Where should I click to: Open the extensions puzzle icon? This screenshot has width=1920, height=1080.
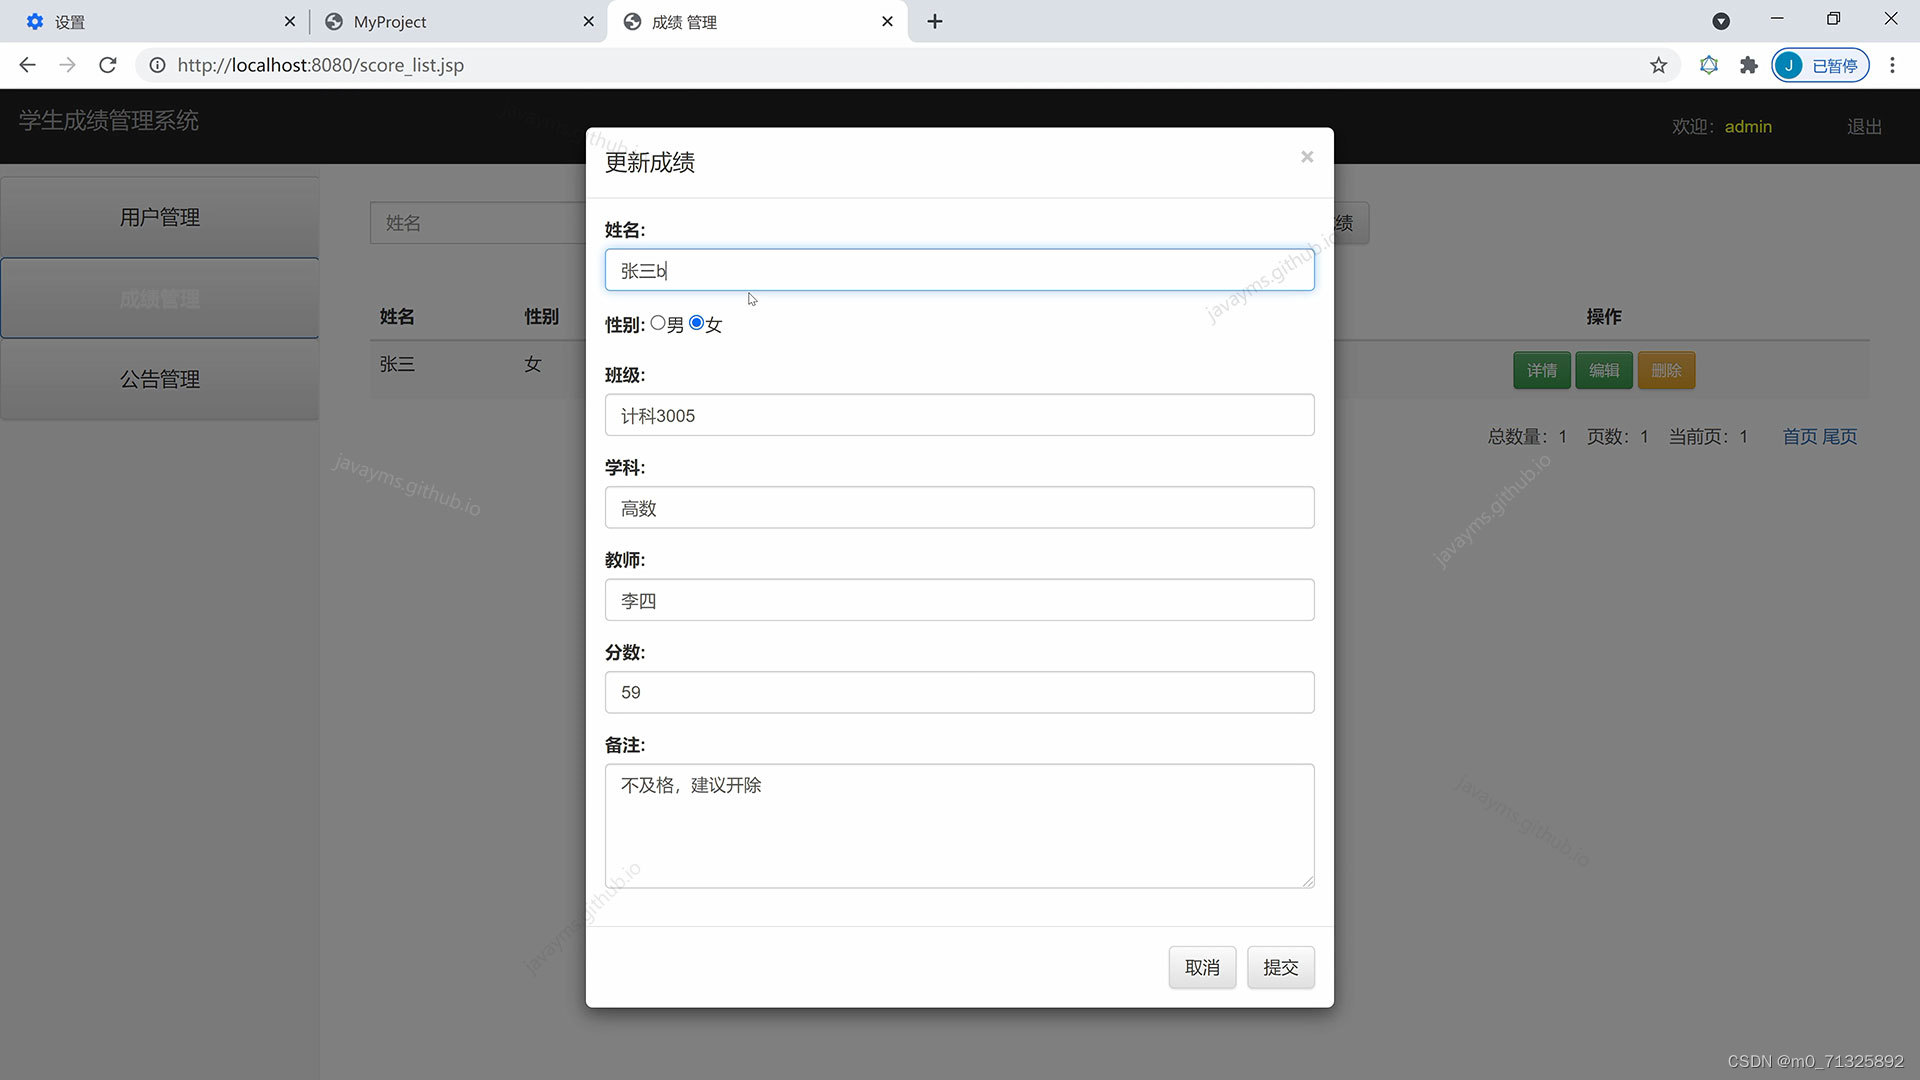[1748, 65]
